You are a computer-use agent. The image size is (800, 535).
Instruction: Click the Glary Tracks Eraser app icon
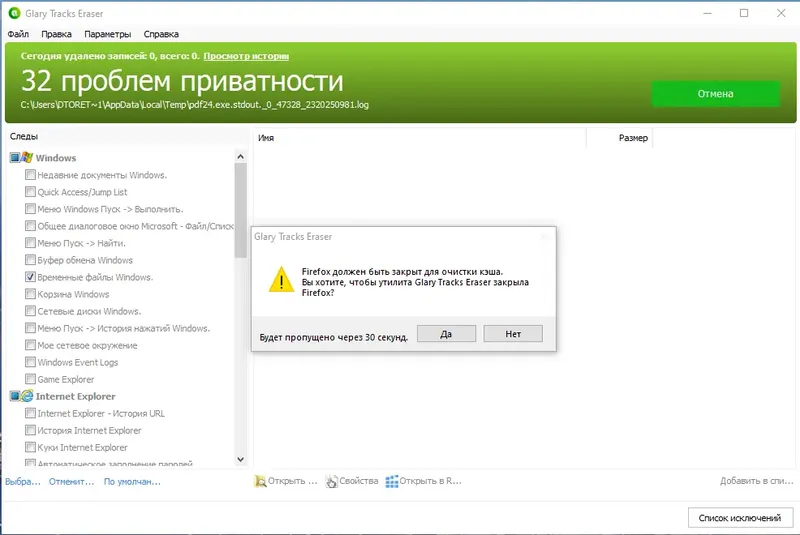[14, 13]
